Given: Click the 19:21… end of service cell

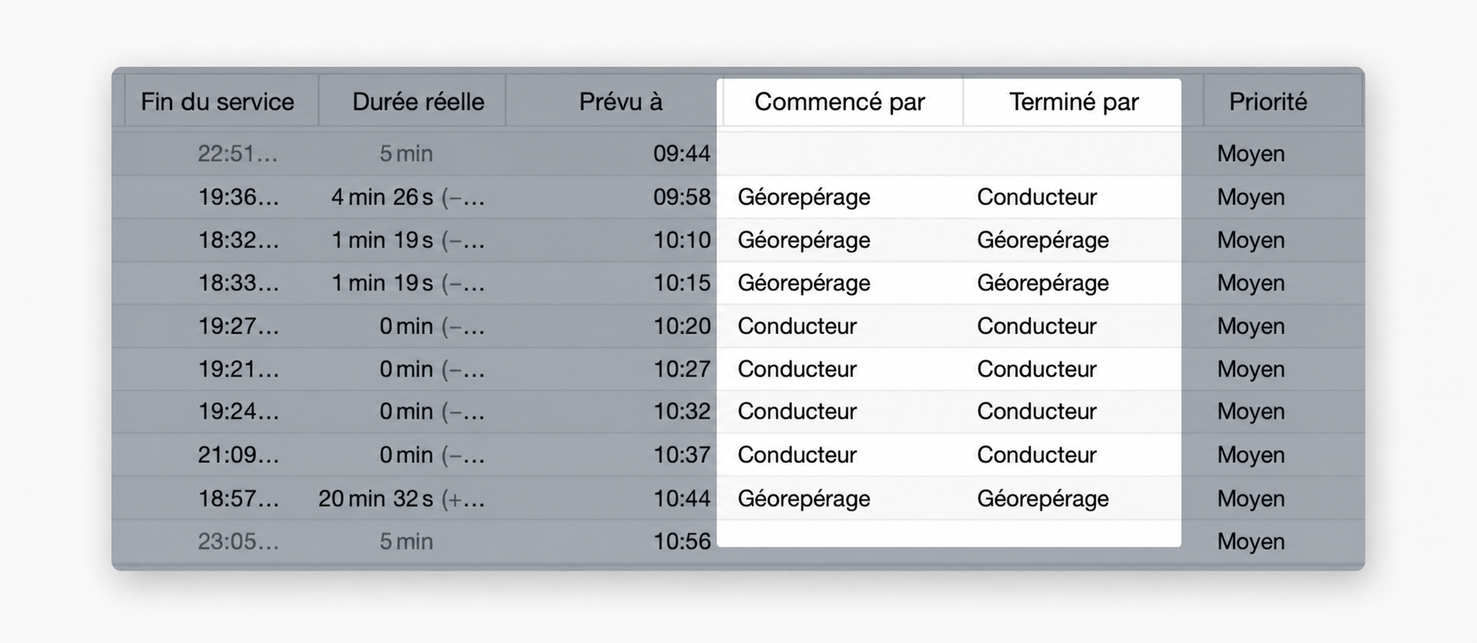Looking at the screenshot, I should (239, 369).
